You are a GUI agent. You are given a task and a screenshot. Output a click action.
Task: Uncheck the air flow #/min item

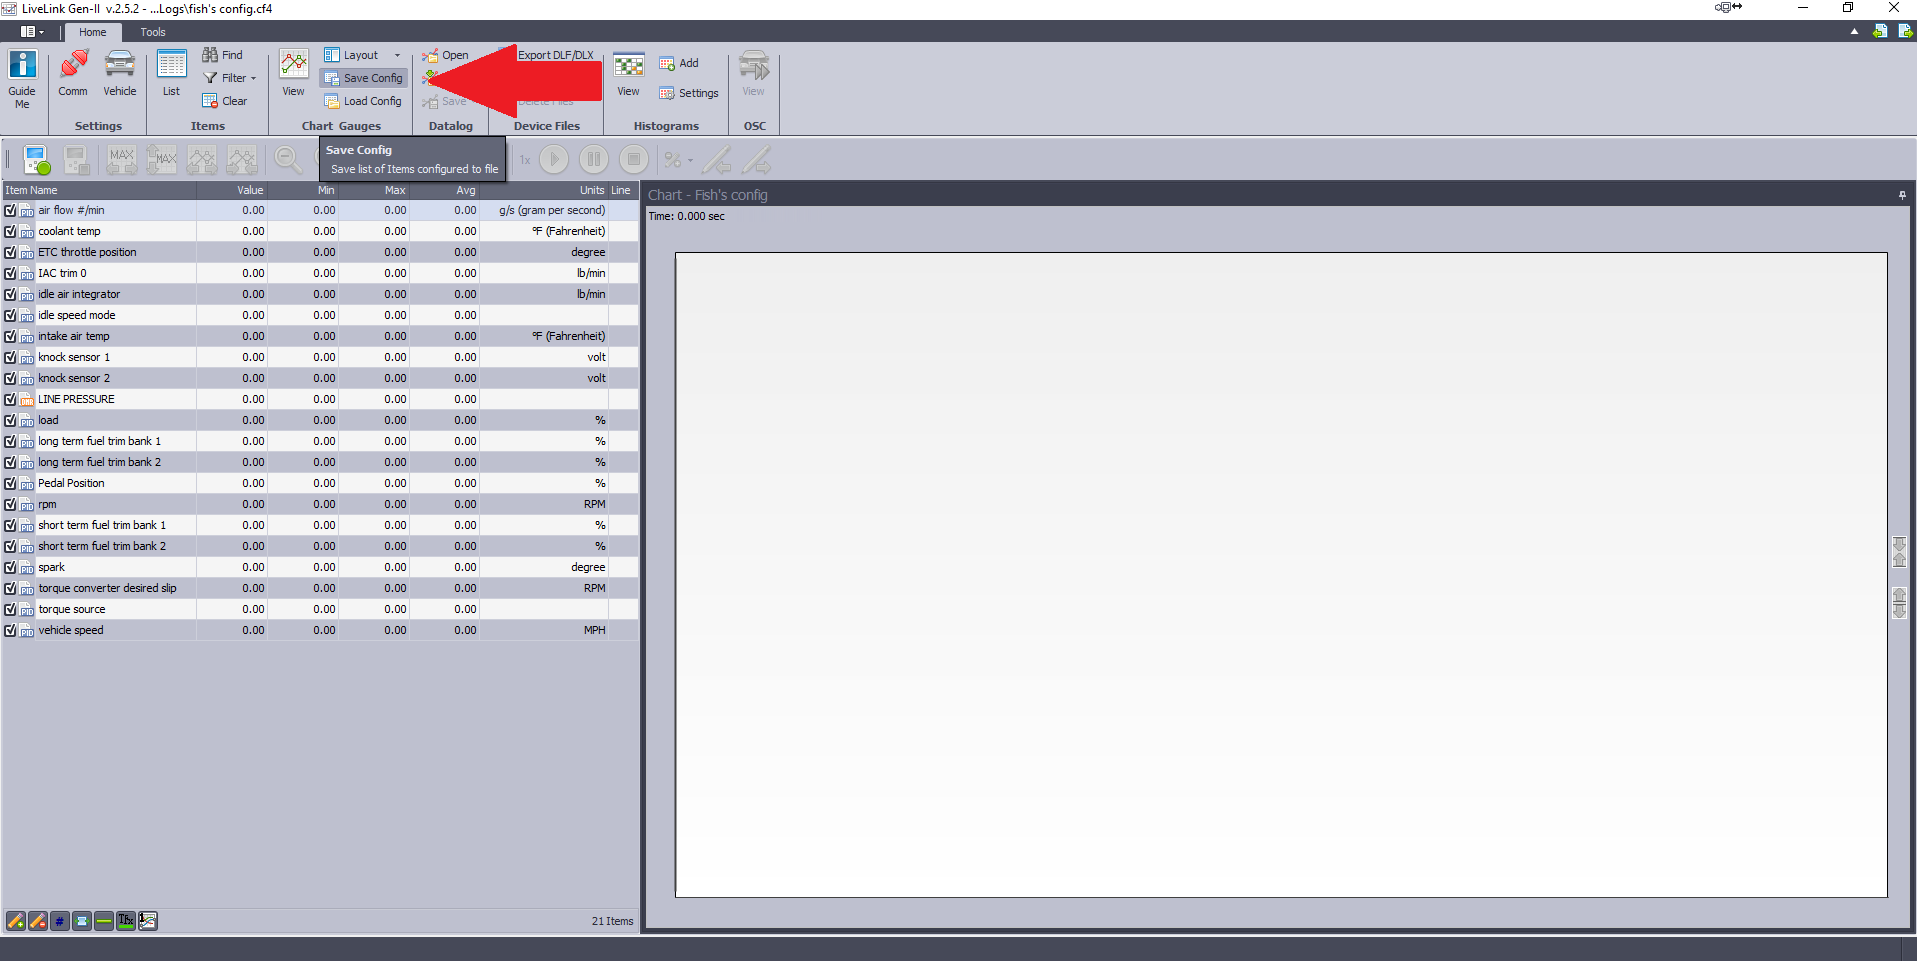[x=10, y=210]
